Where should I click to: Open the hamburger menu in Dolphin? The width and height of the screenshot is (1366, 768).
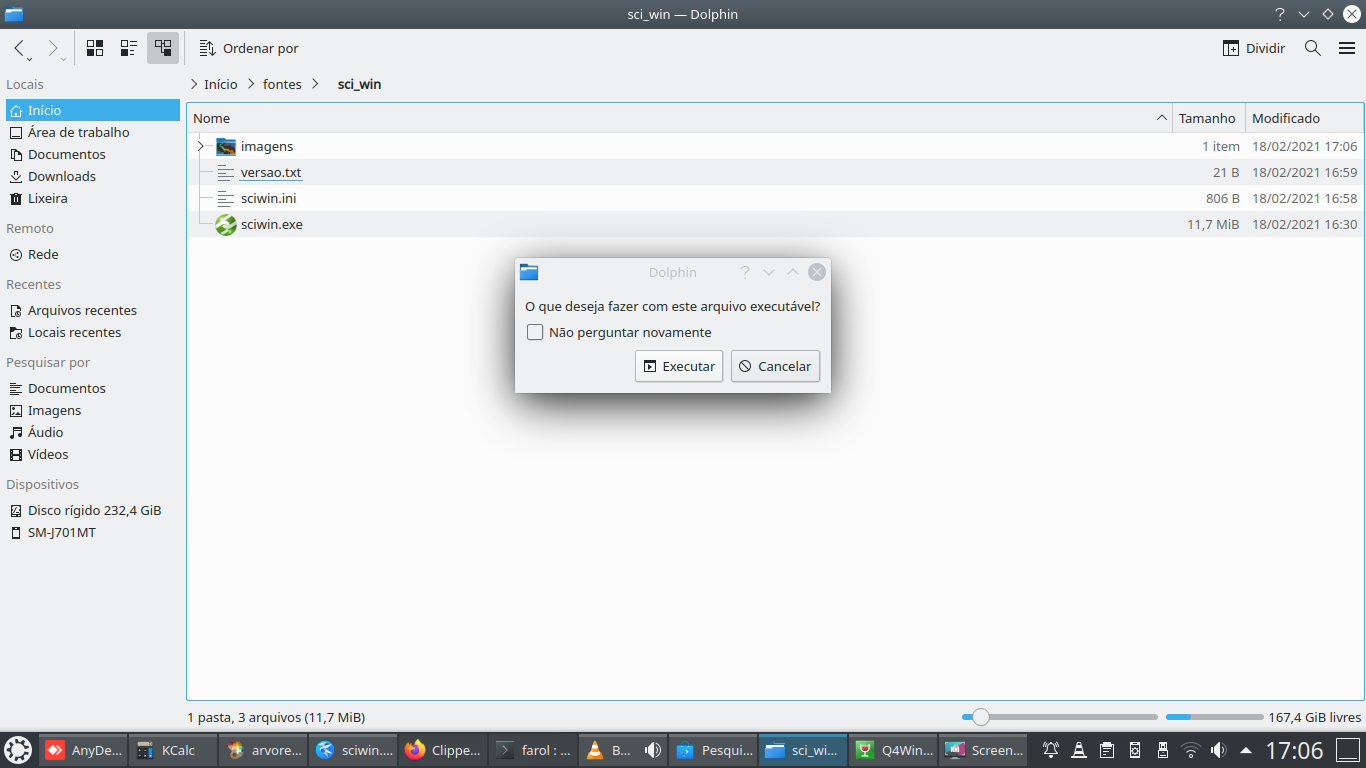click(x=1347, y=48)
